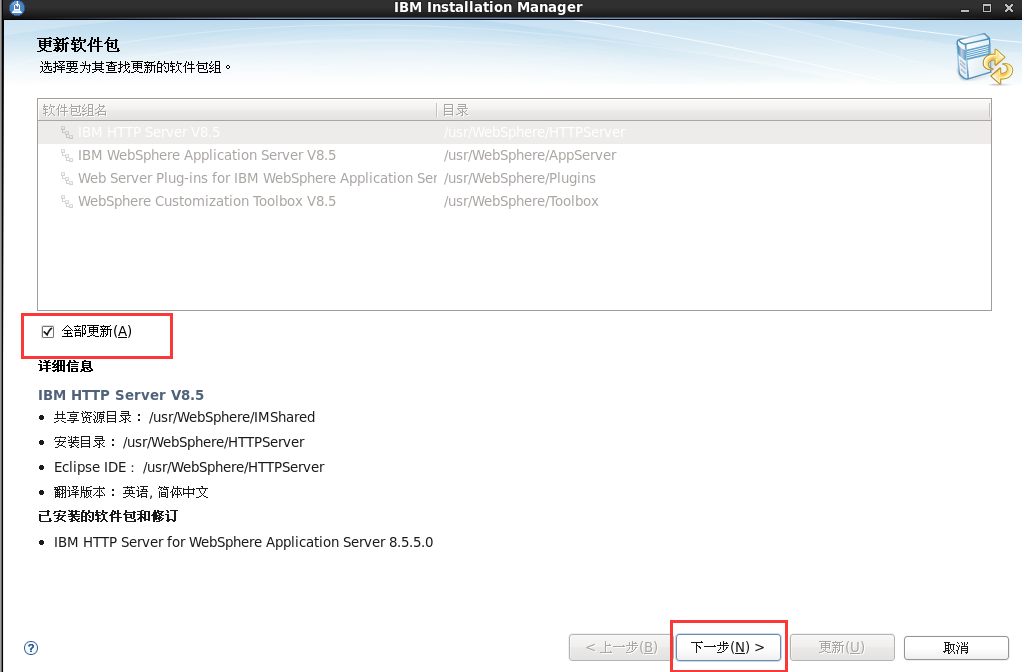
Task: Proceed with the 下一步(N) > button
Action: pos(728,647)
